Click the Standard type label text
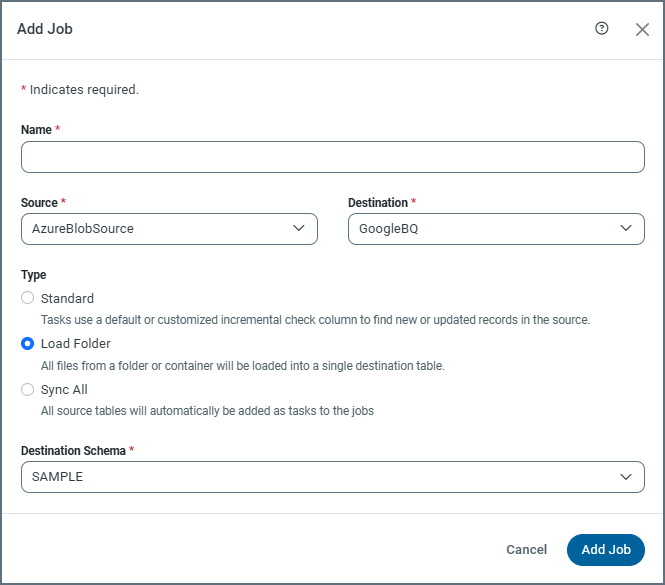Screen dimensions: 665x585 pos(67,298)
